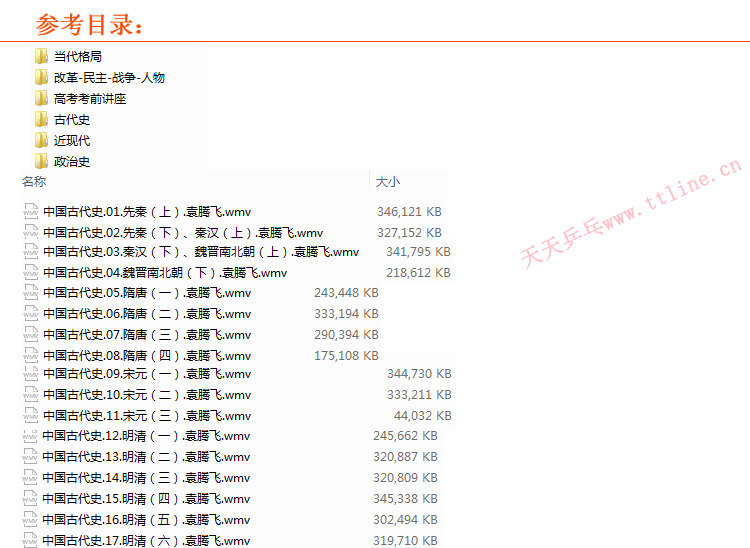
Task: Open the 改革-民主-战争-人物 folder icon
Action: point(41,77)
